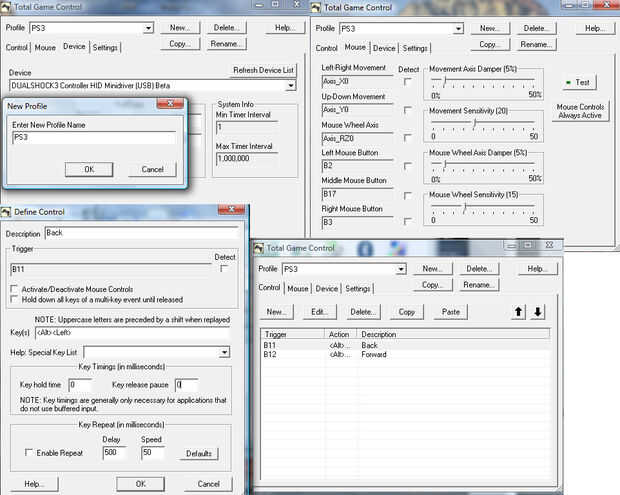Screen dimensions: 620x495
Task: Click the Trigger column header
Action: click(293, 334)
